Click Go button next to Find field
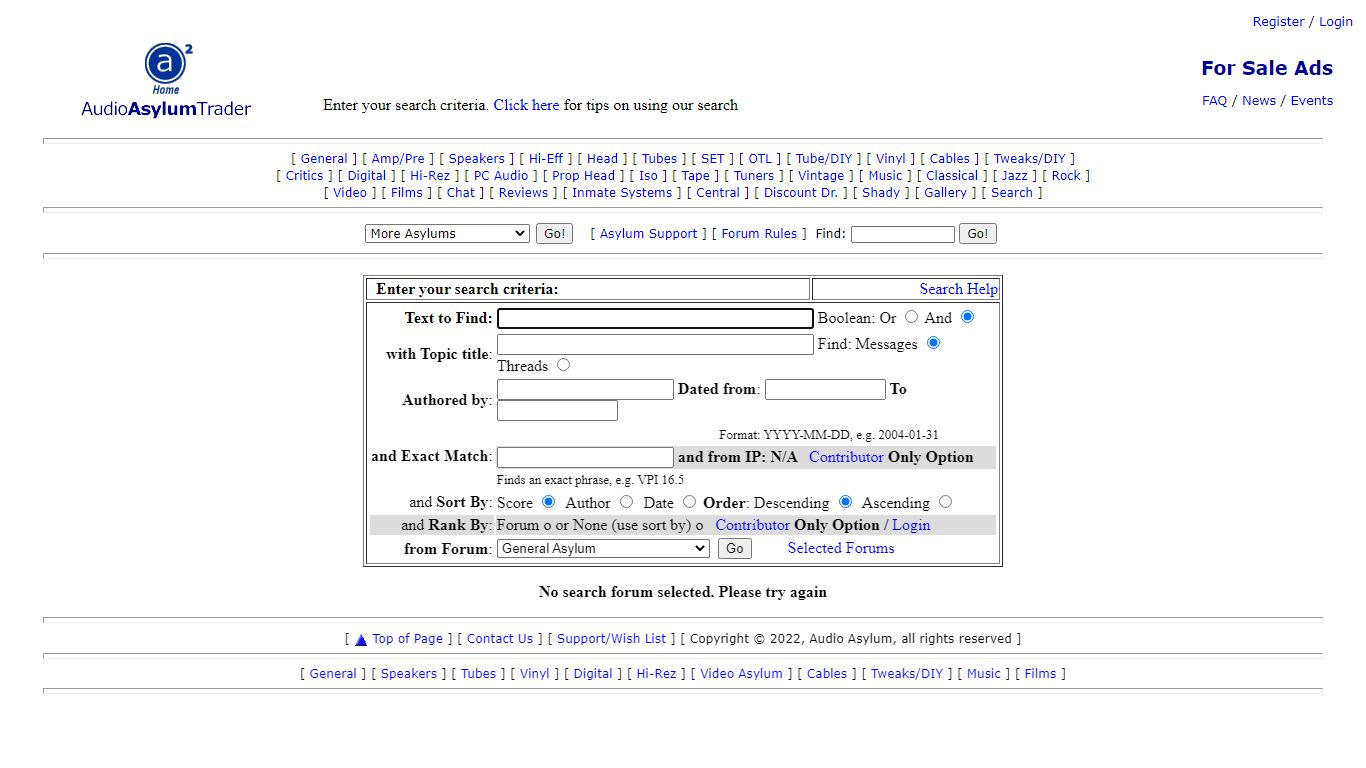Image resolution: width=1366 pixels, height=768 pixels. (978, 233)
